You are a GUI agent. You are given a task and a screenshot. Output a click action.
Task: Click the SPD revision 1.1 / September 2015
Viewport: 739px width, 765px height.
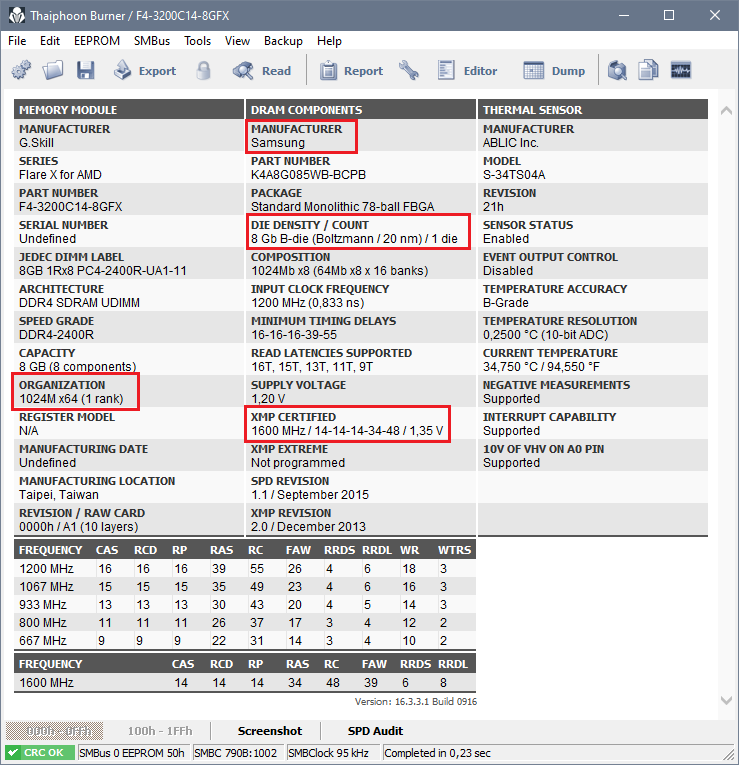pos(310,495)
